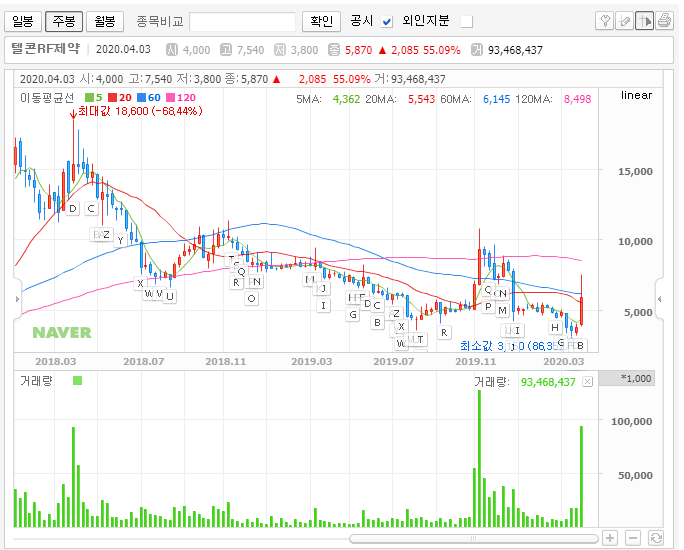The width and height of the screenshot is (684, 550).
Task: Switch to 주봉 weekly candles
Action: click(64, 21)
